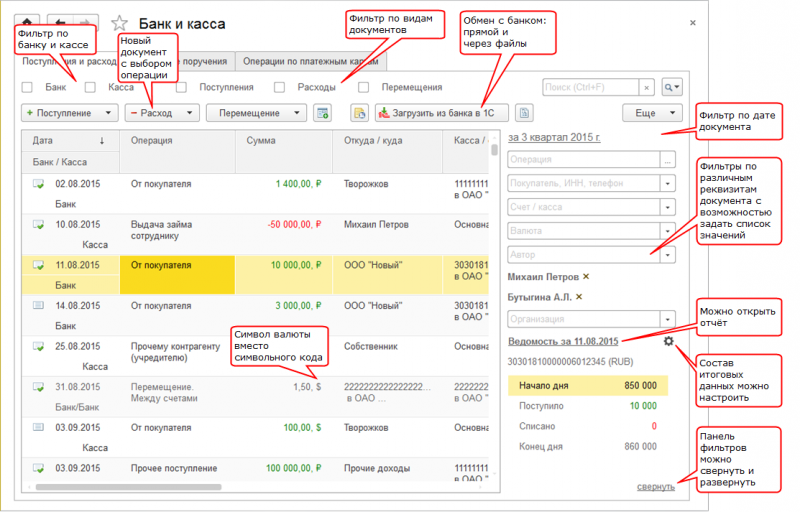This screenshot has height=512, width=800.
Task: Expand the Поступление dropdown button
Action: click(67, 114)
